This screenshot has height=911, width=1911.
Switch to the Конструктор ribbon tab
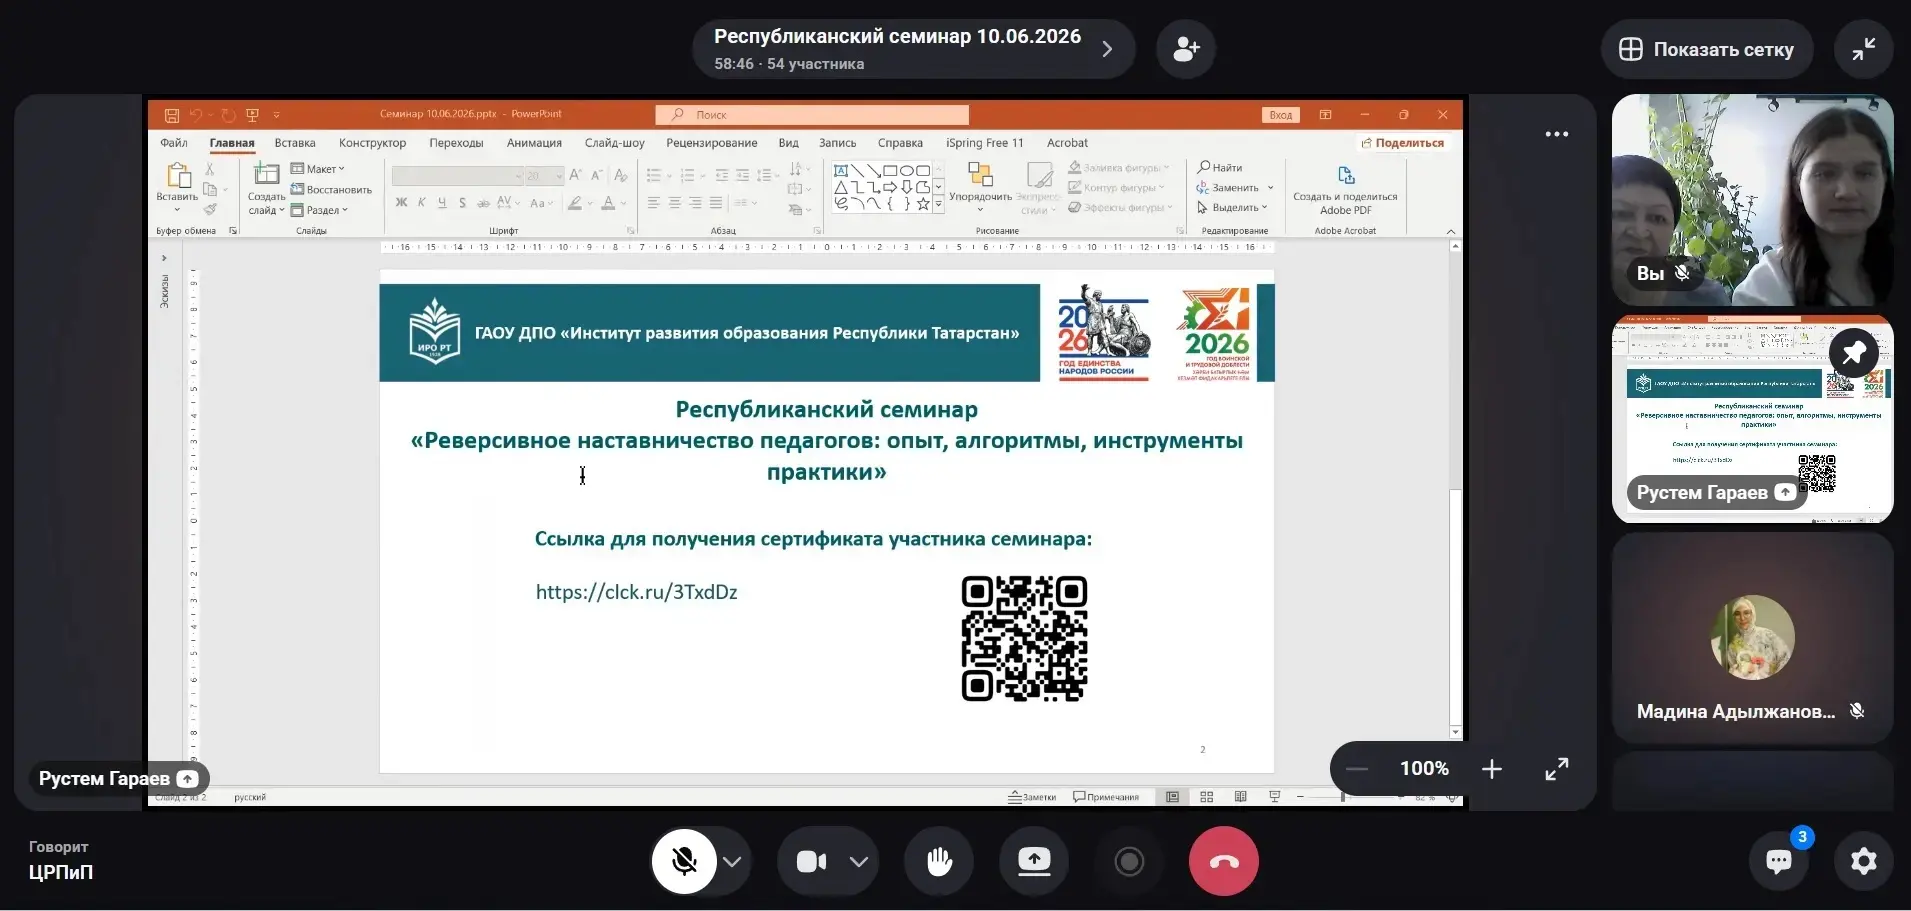372,143
